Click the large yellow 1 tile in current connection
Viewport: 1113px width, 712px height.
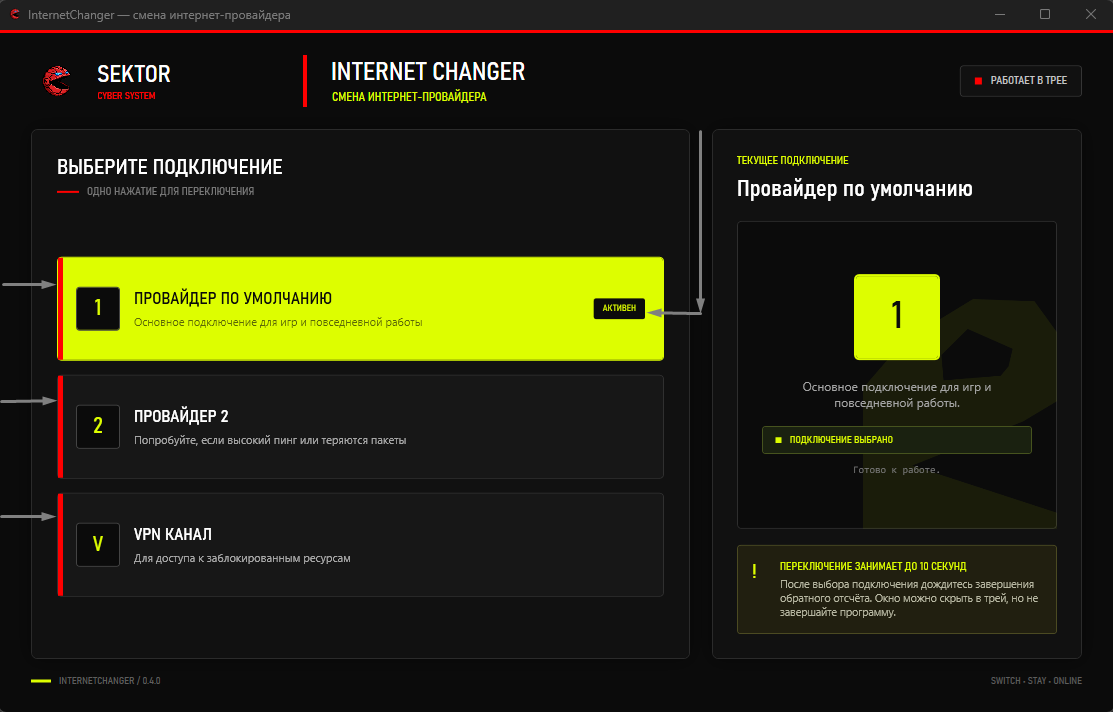pyautogui.click(x=897, y=317)
